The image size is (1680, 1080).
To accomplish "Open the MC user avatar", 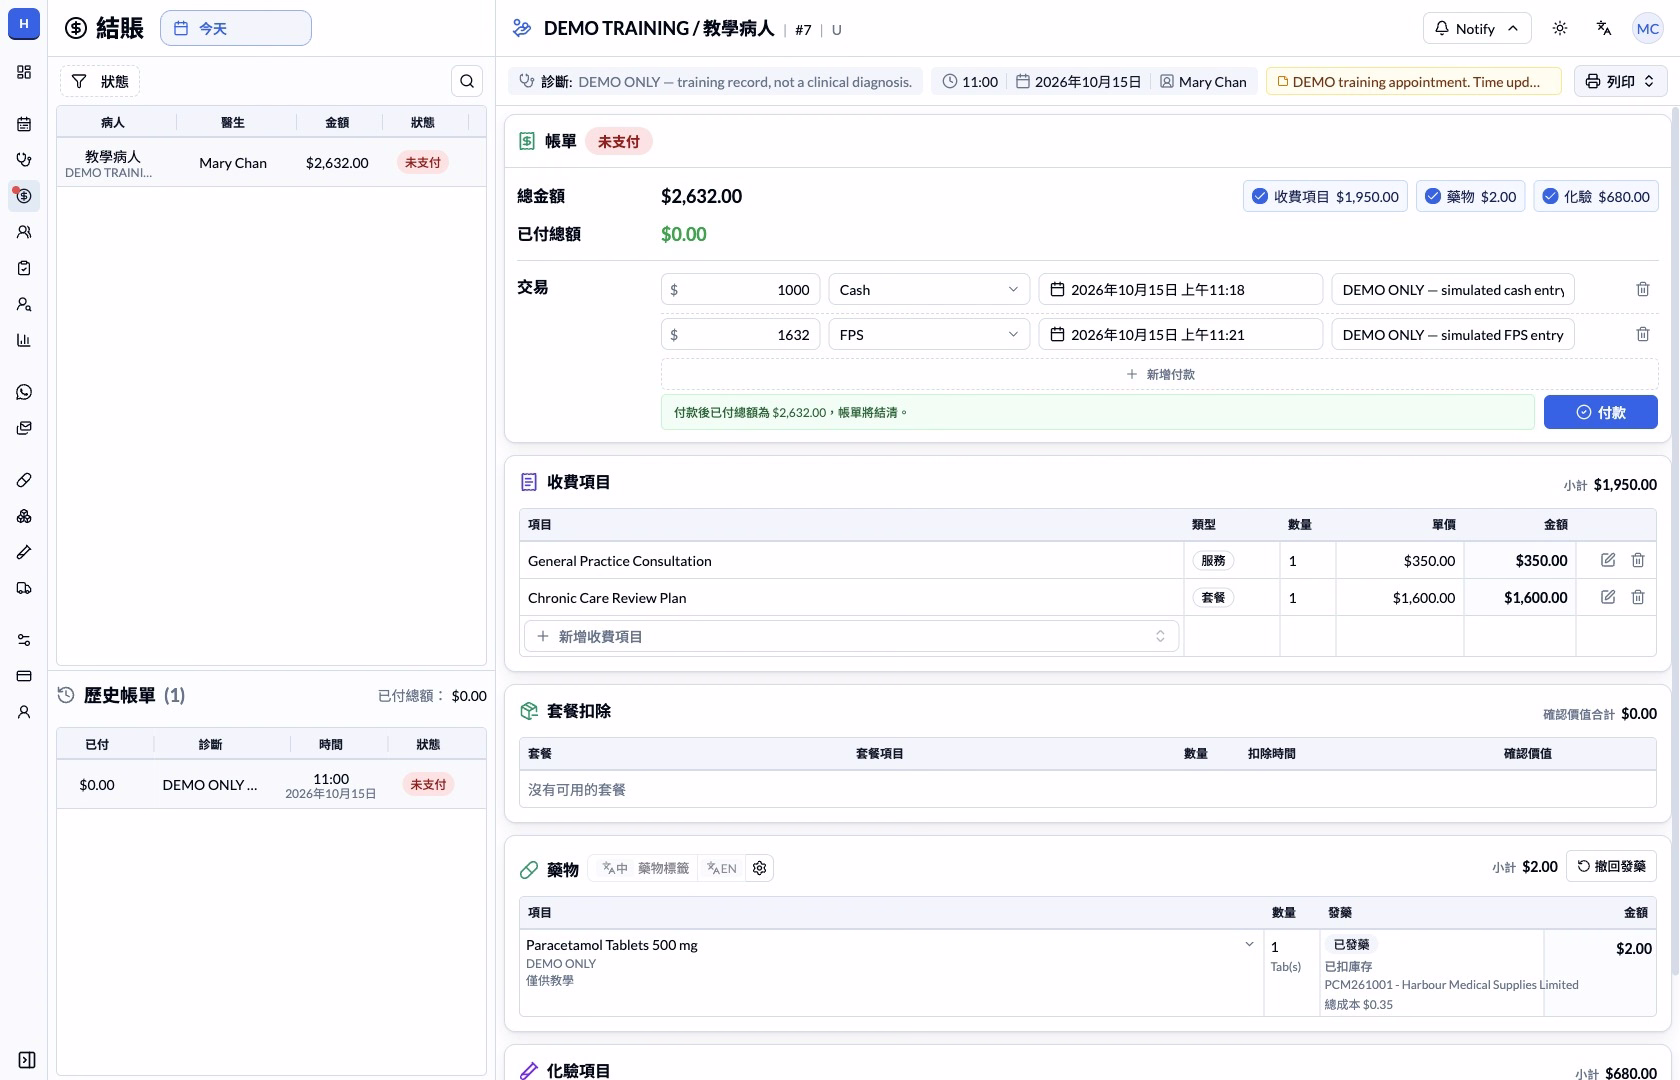I will (1648, 28).
